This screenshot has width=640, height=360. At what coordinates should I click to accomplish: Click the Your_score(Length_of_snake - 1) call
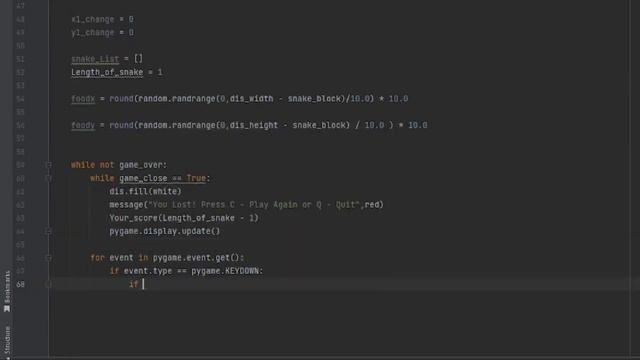tap(184, 218)
